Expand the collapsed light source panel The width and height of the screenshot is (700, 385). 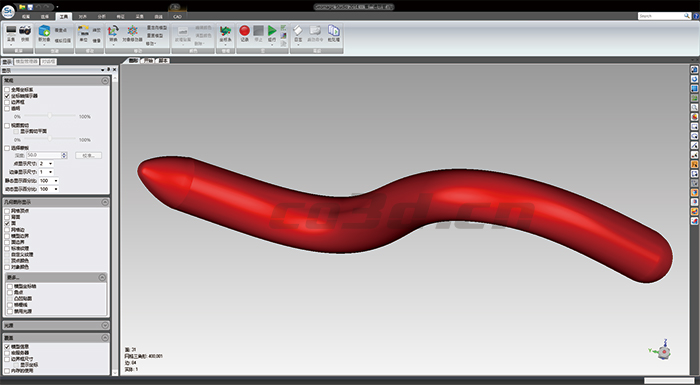(x=105, y=326)
